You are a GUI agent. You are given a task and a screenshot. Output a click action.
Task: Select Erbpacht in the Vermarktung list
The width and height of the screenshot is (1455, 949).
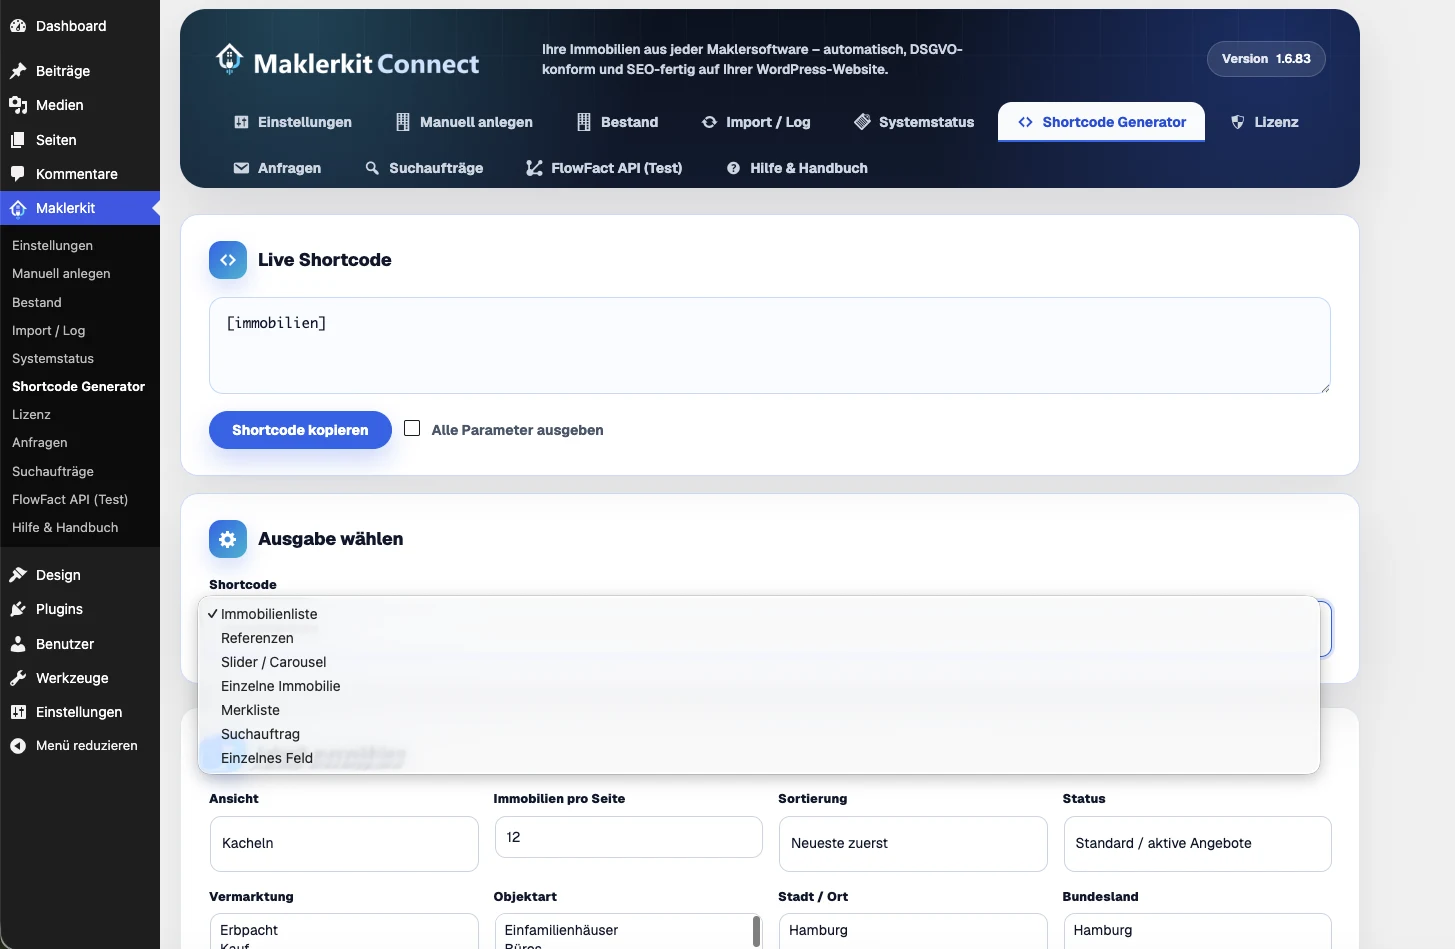coord(249,930)
